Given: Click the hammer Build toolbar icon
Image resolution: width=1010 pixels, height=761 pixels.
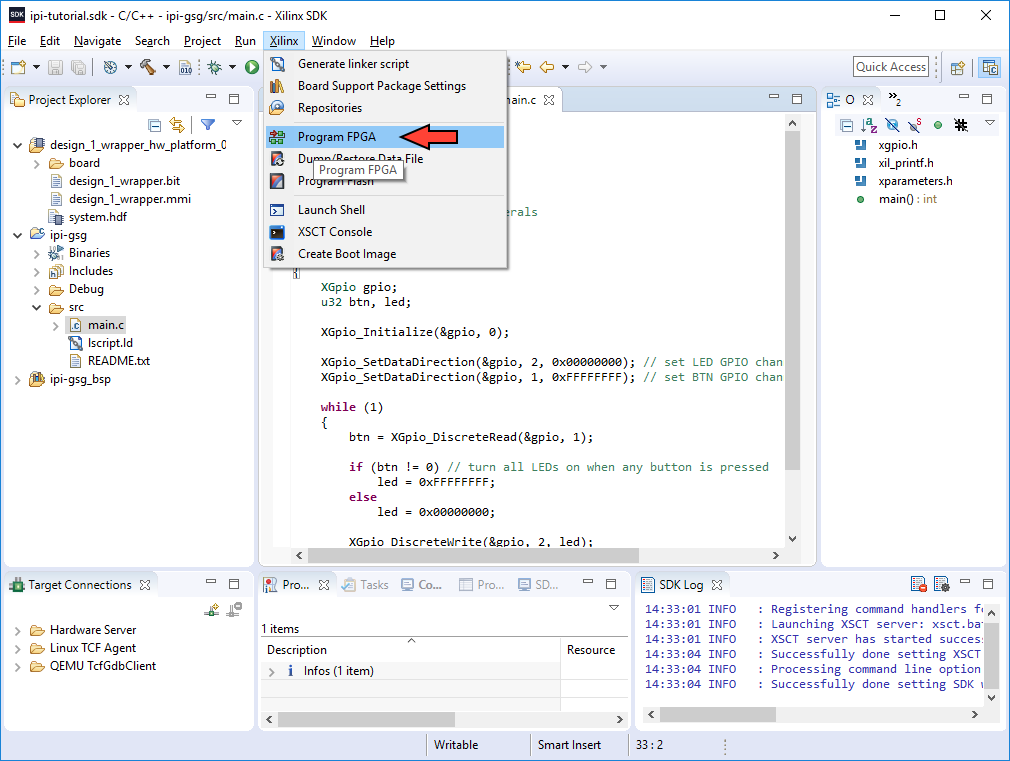Looking at the screenshot, I should click(148, 67).
